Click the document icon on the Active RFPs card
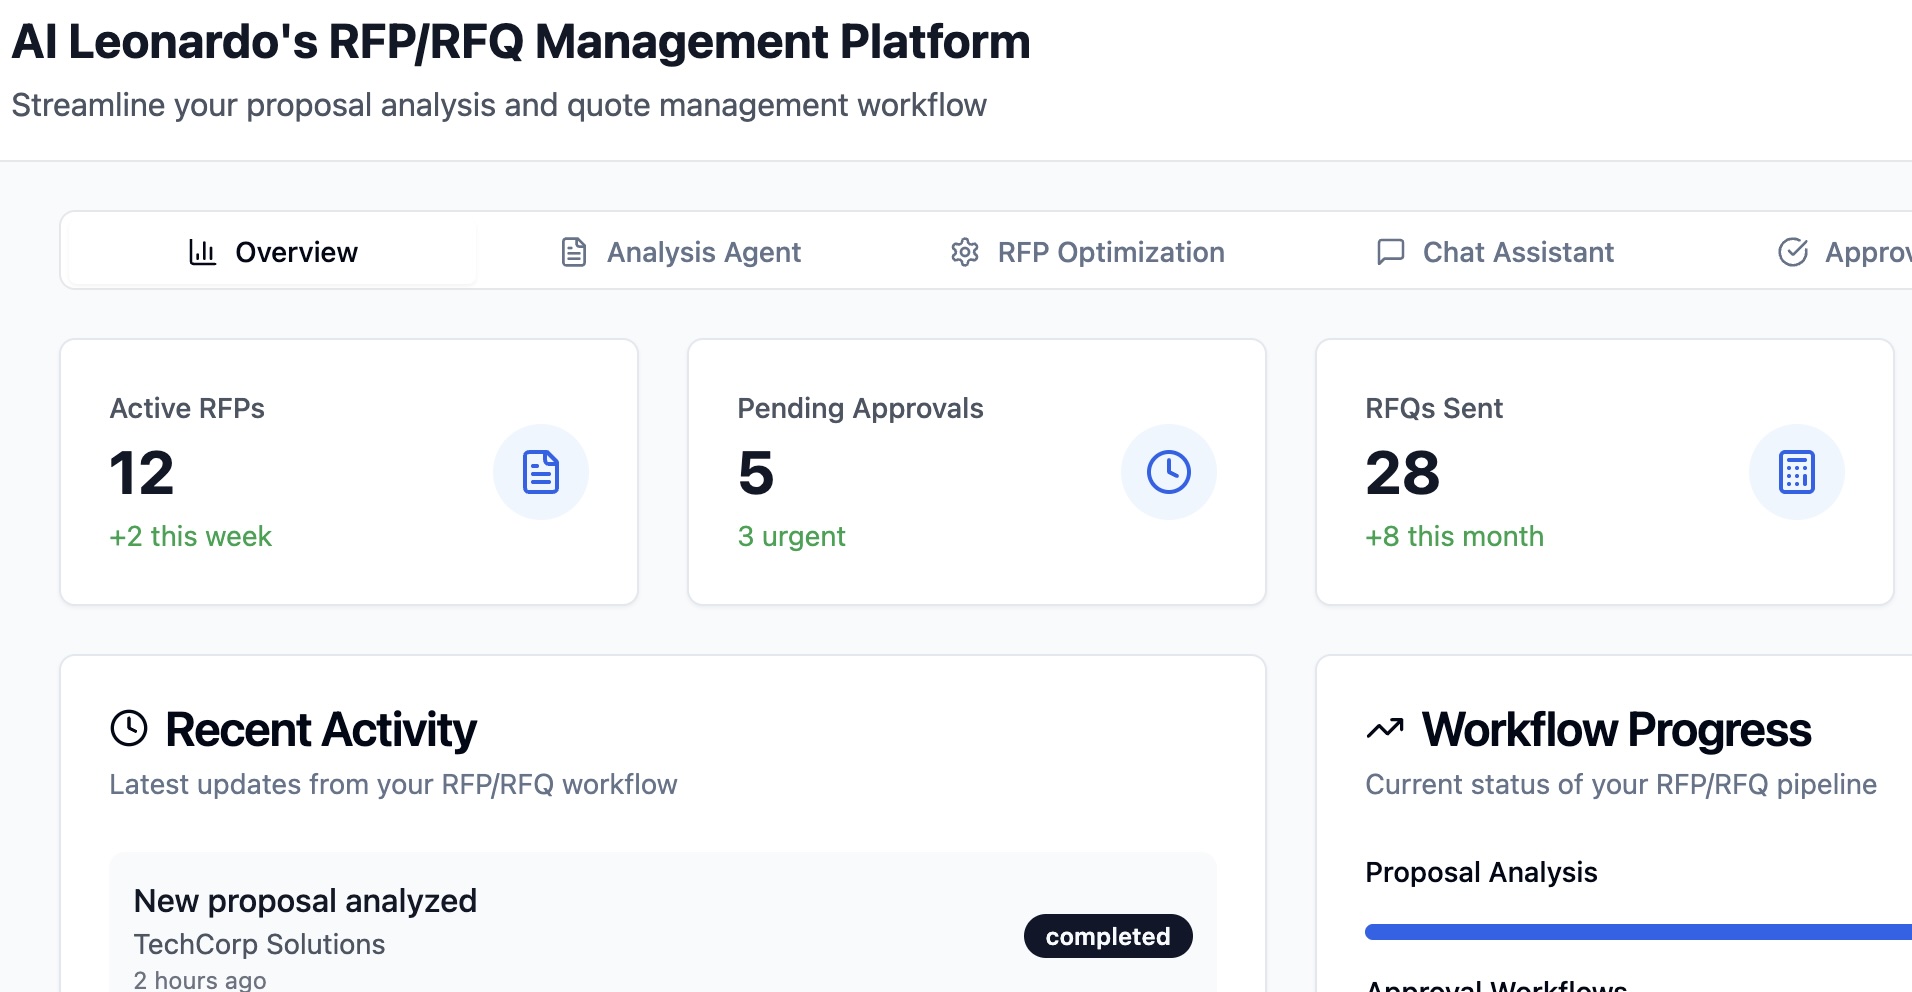The image size is (1912, 992). [540, 471]
